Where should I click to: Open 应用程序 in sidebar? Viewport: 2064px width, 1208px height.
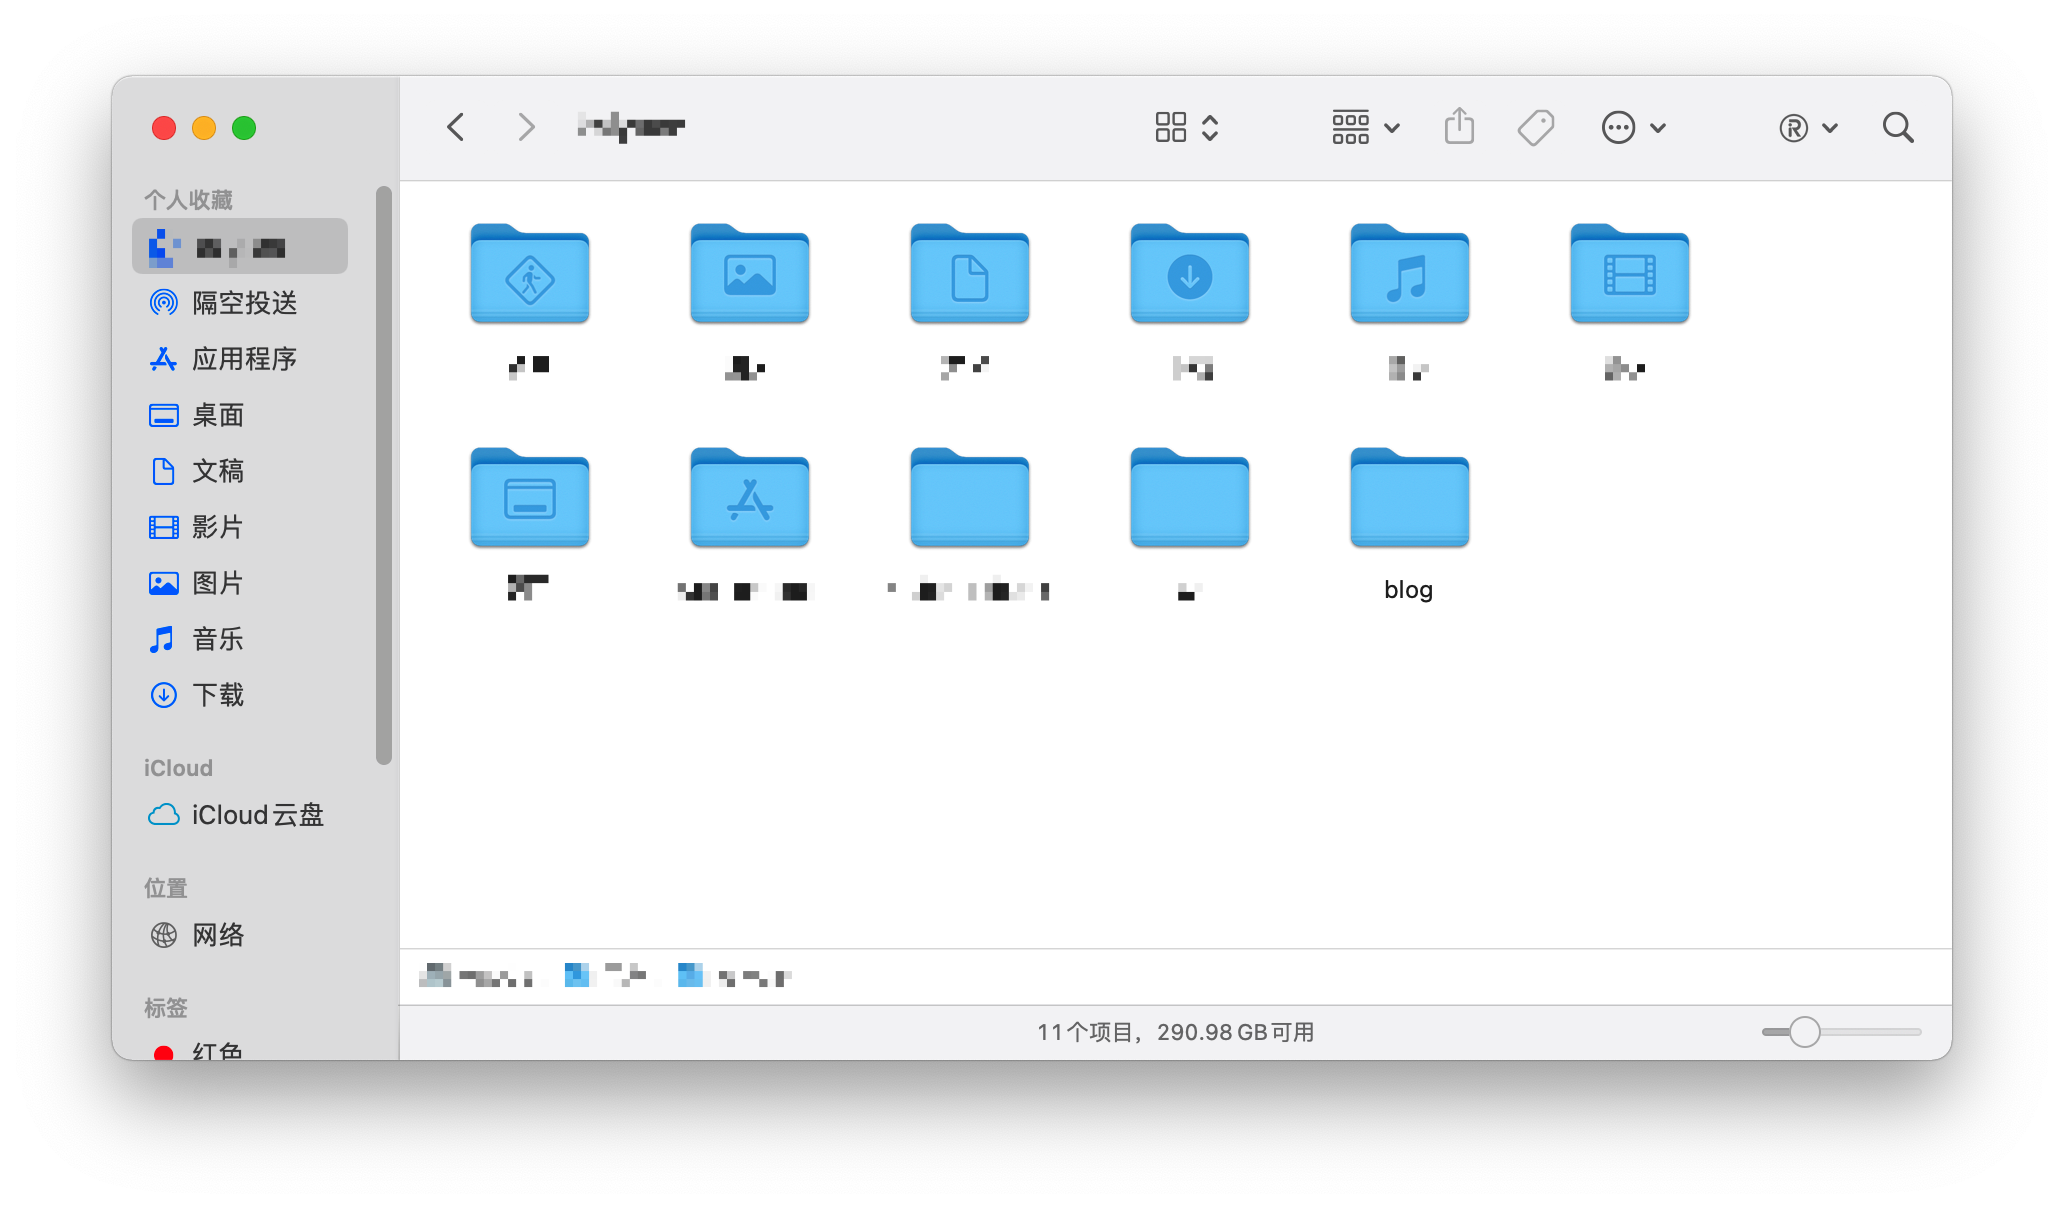(243, 359)
